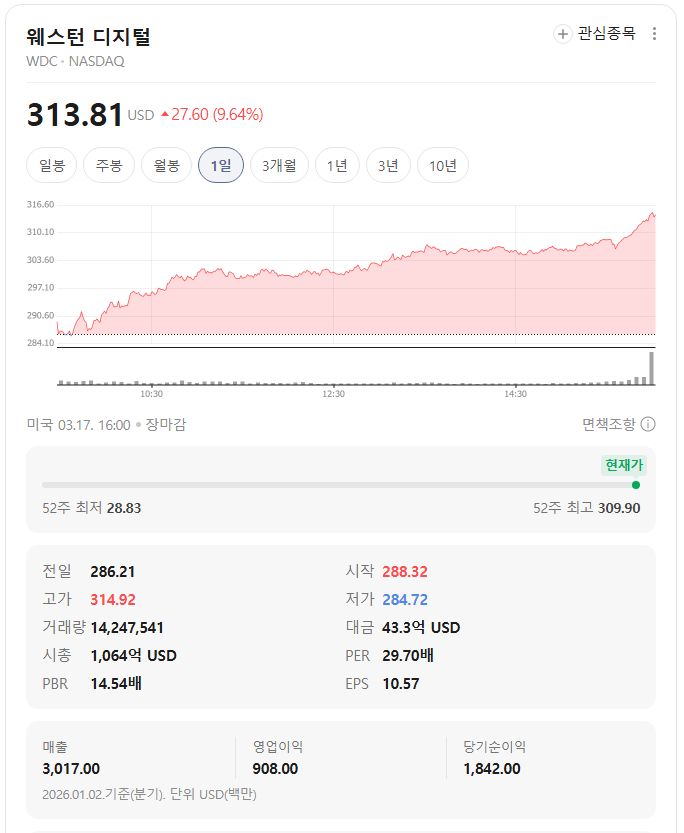The height and width of the screenshot is (833, 684).
Task: Click the 2026.01.02.기준(분기) note
Action: 149,795
